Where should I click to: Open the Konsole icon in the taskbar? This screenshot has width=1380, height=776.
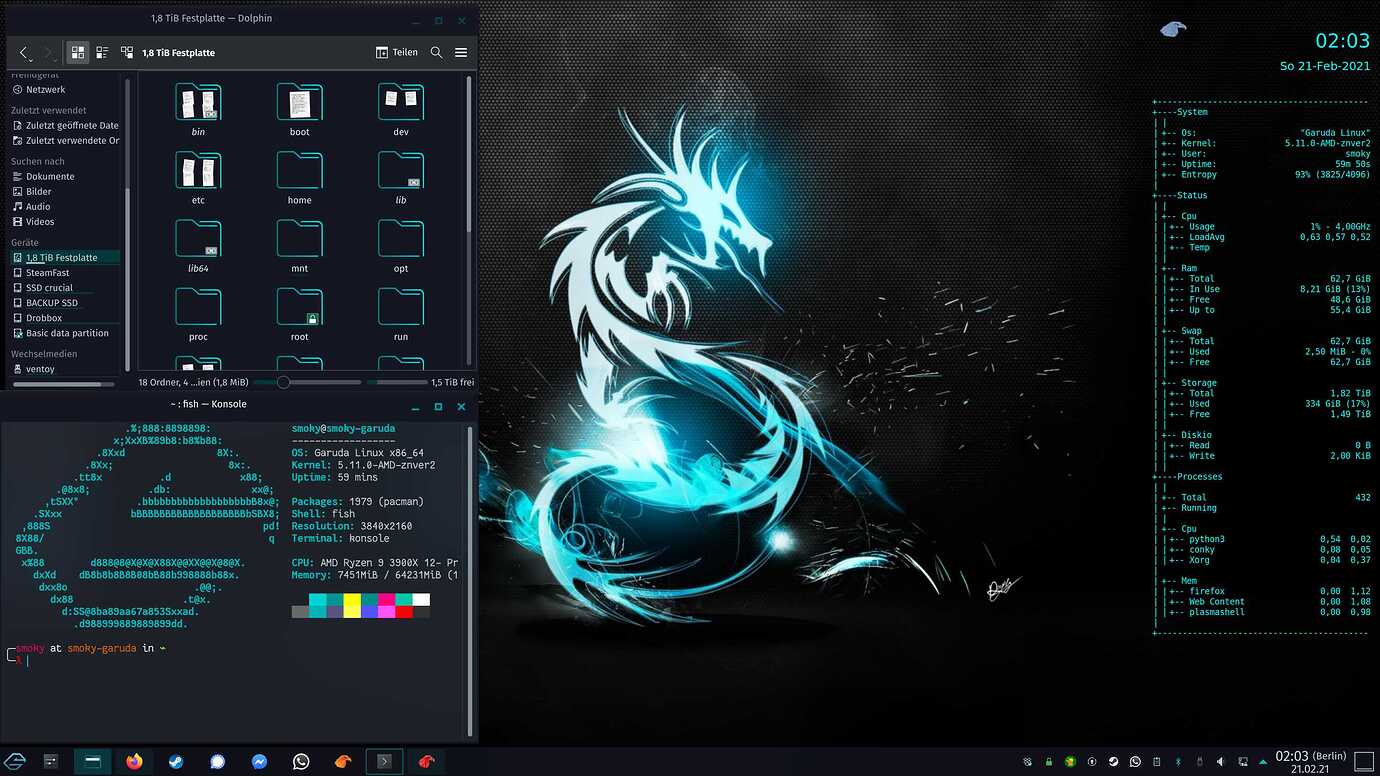click(x=384, y=761)
